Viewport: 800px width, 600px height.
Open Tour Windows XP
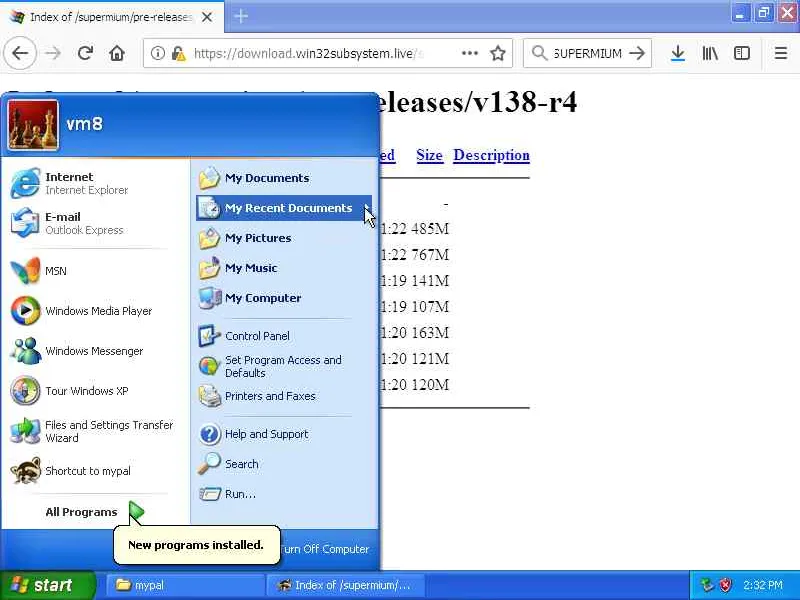[94, 391]
